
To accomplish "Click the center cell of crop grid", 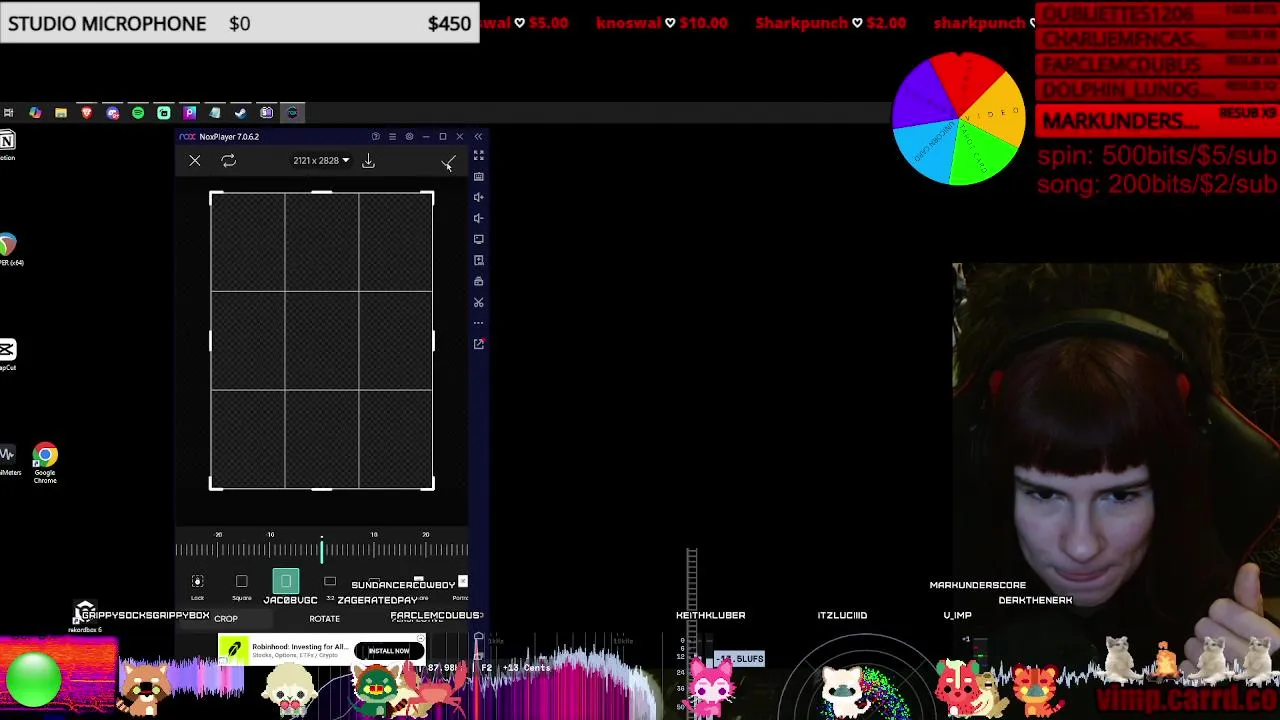I will [322, 341].
